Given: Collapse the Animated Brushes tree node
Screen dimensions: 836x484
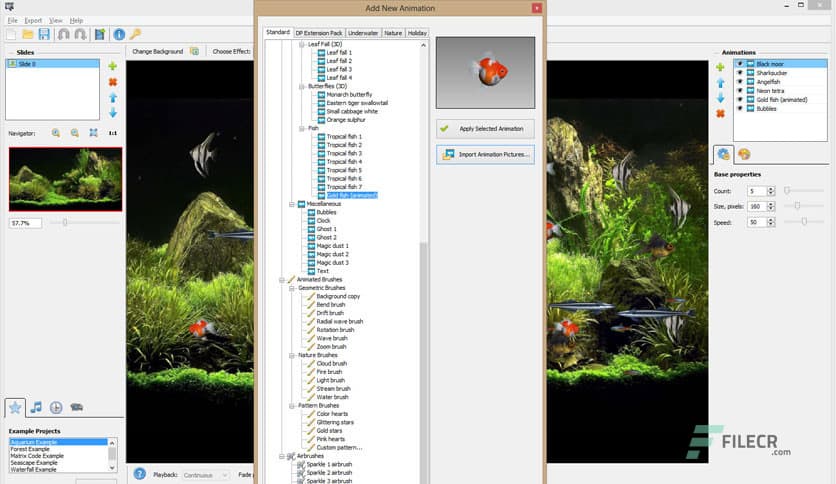Looking at the screenshot, I should coord(282,280).
